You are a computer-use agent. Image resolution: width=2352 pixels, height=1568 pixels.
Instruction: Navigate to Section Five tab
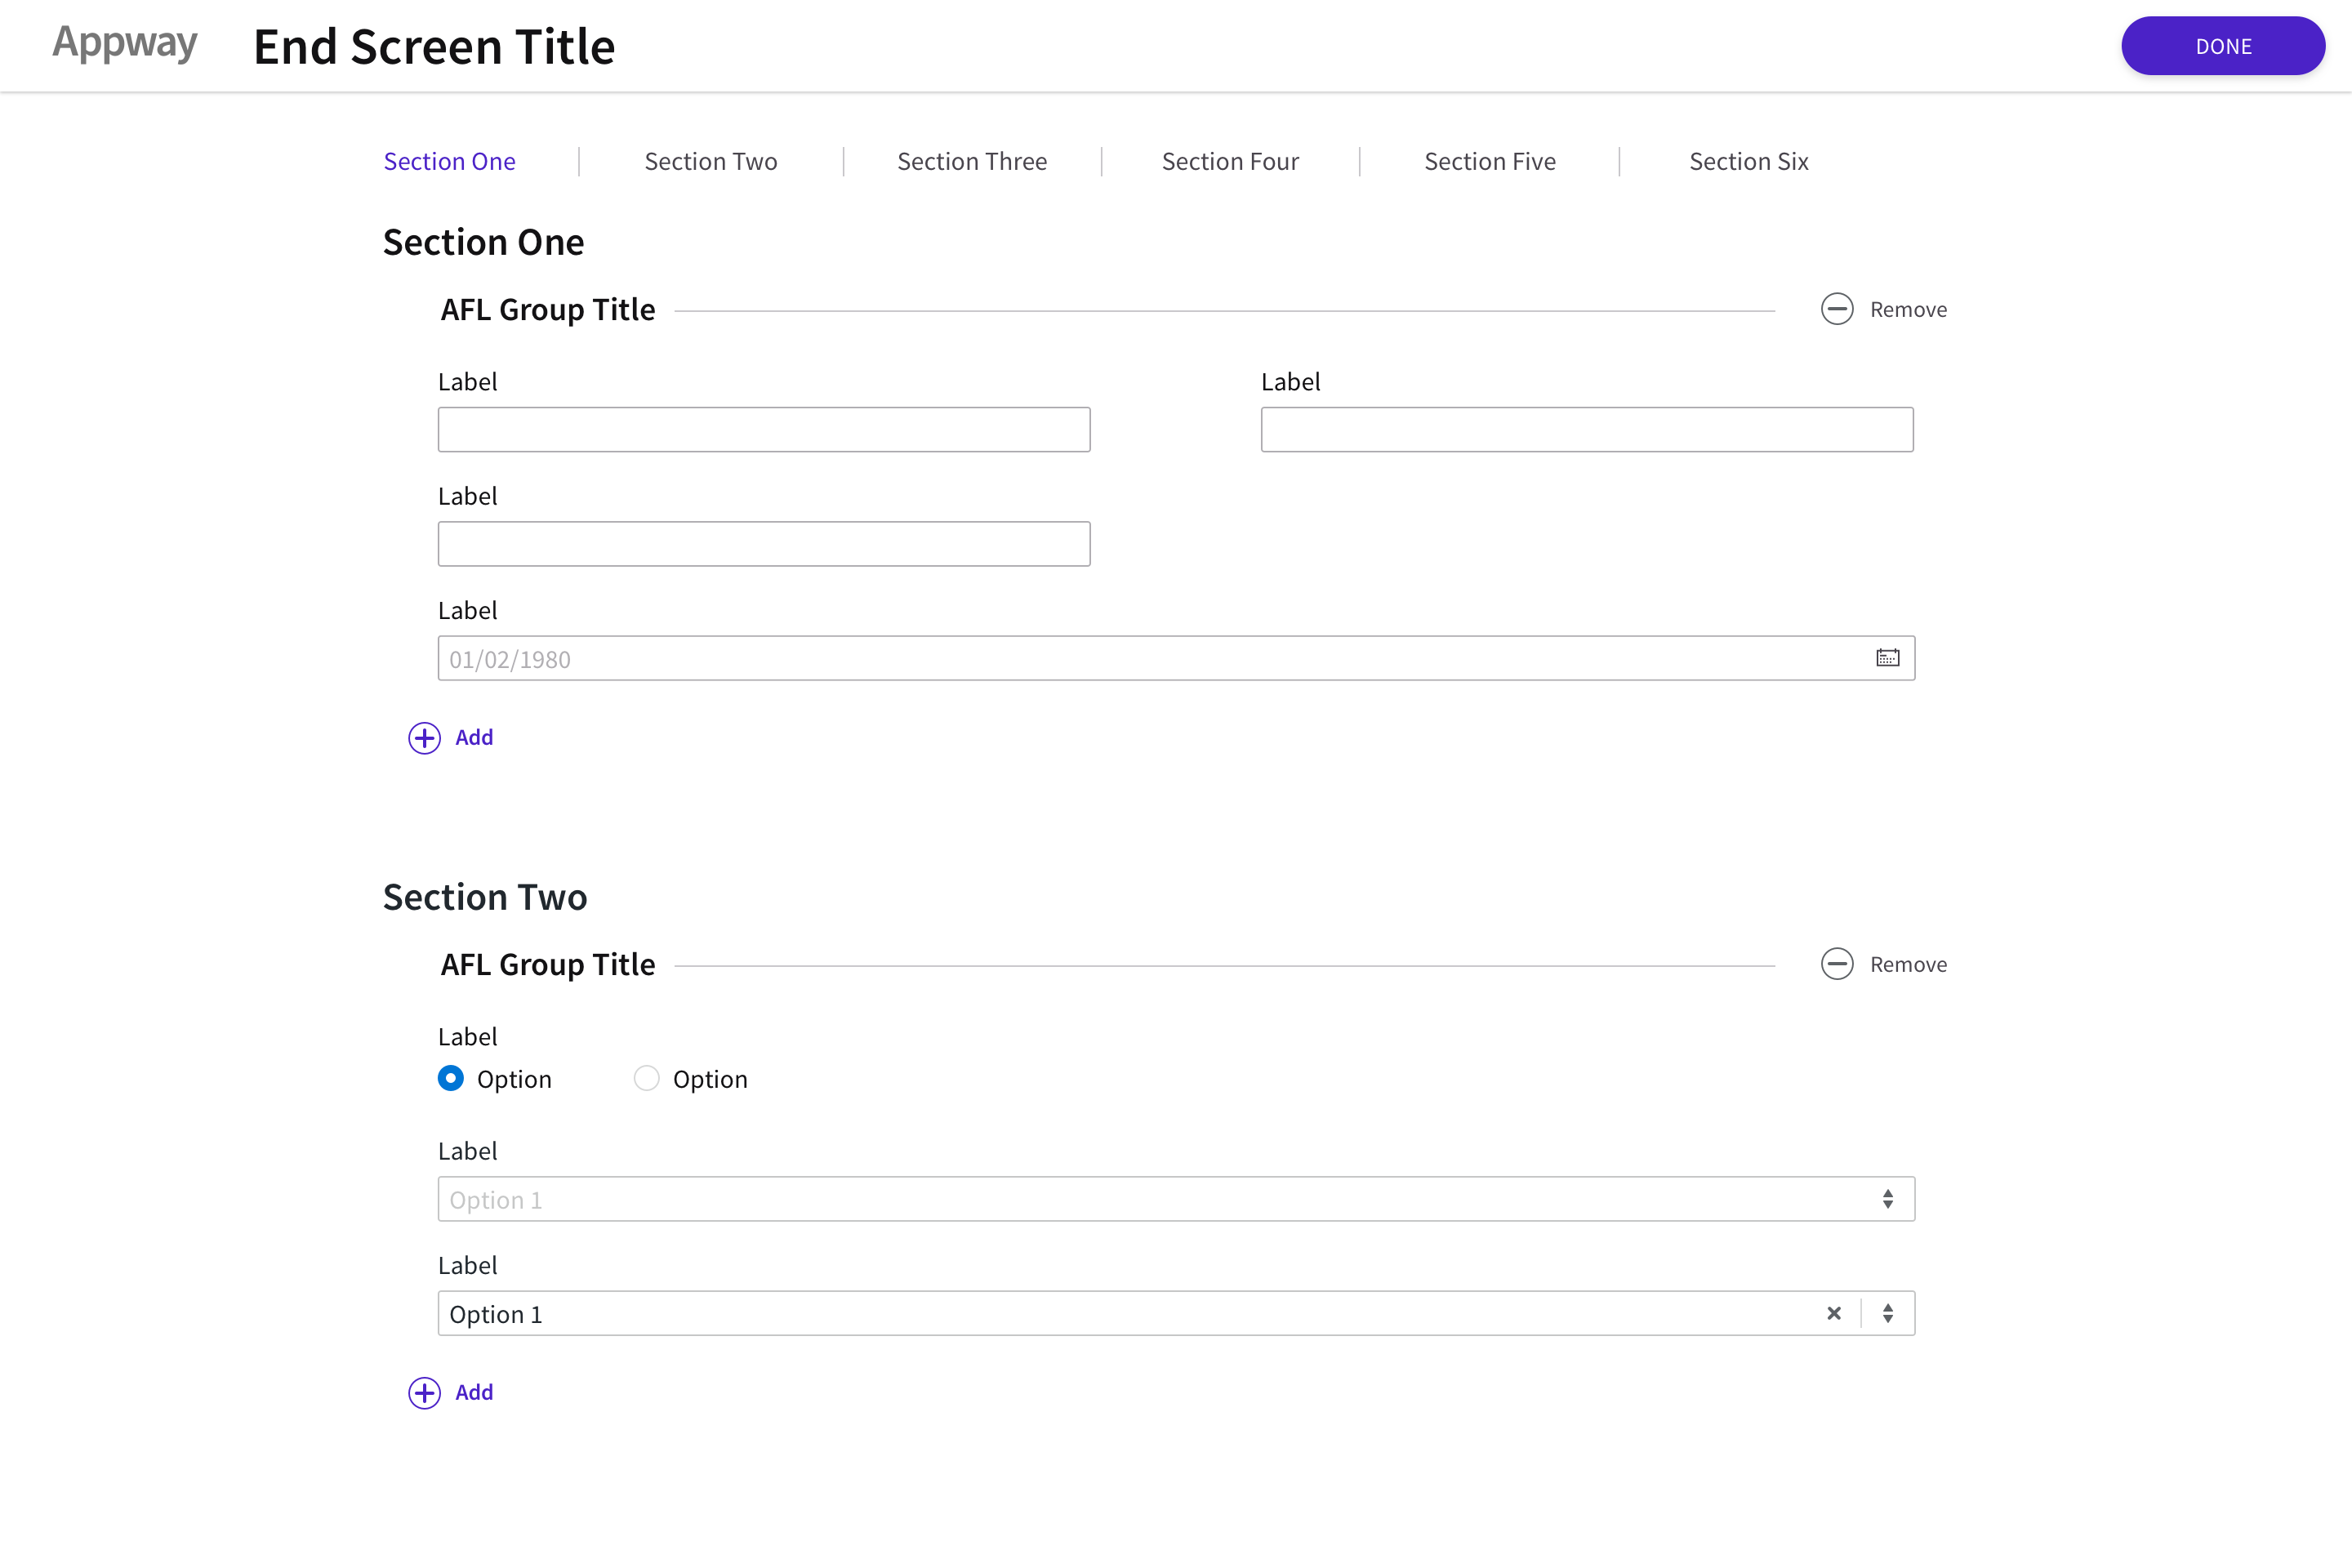point(1491,159)
